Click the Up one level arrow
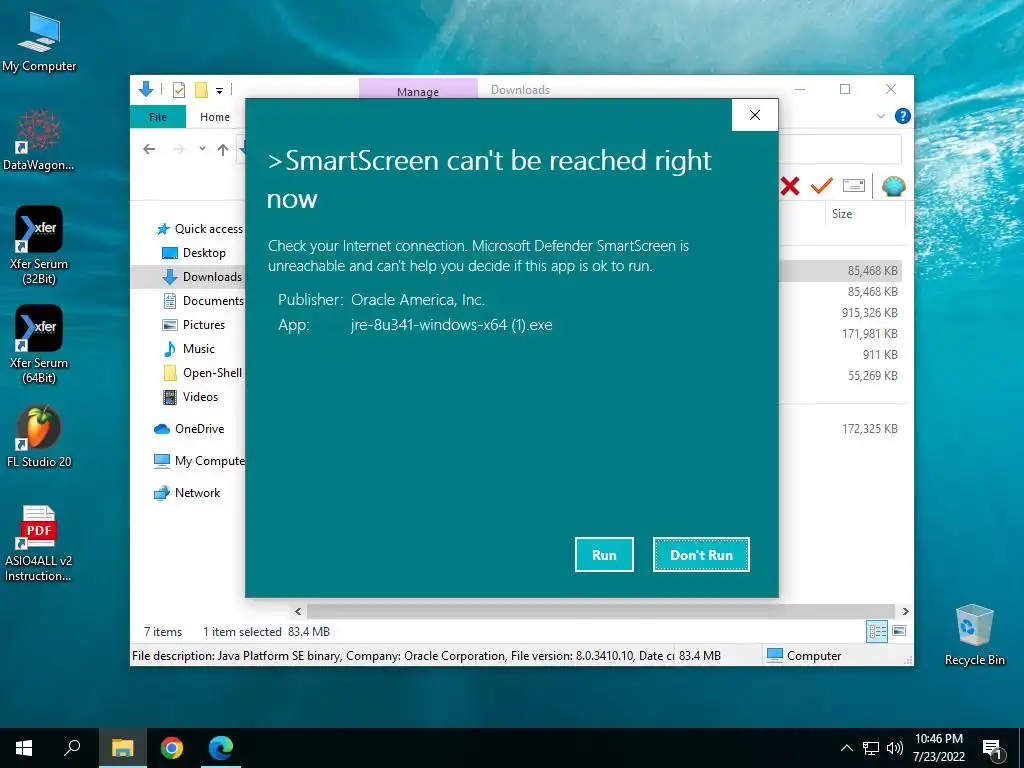Image resolution: width=1024 pixels, height=768 pixels. (x=223, y=150)
